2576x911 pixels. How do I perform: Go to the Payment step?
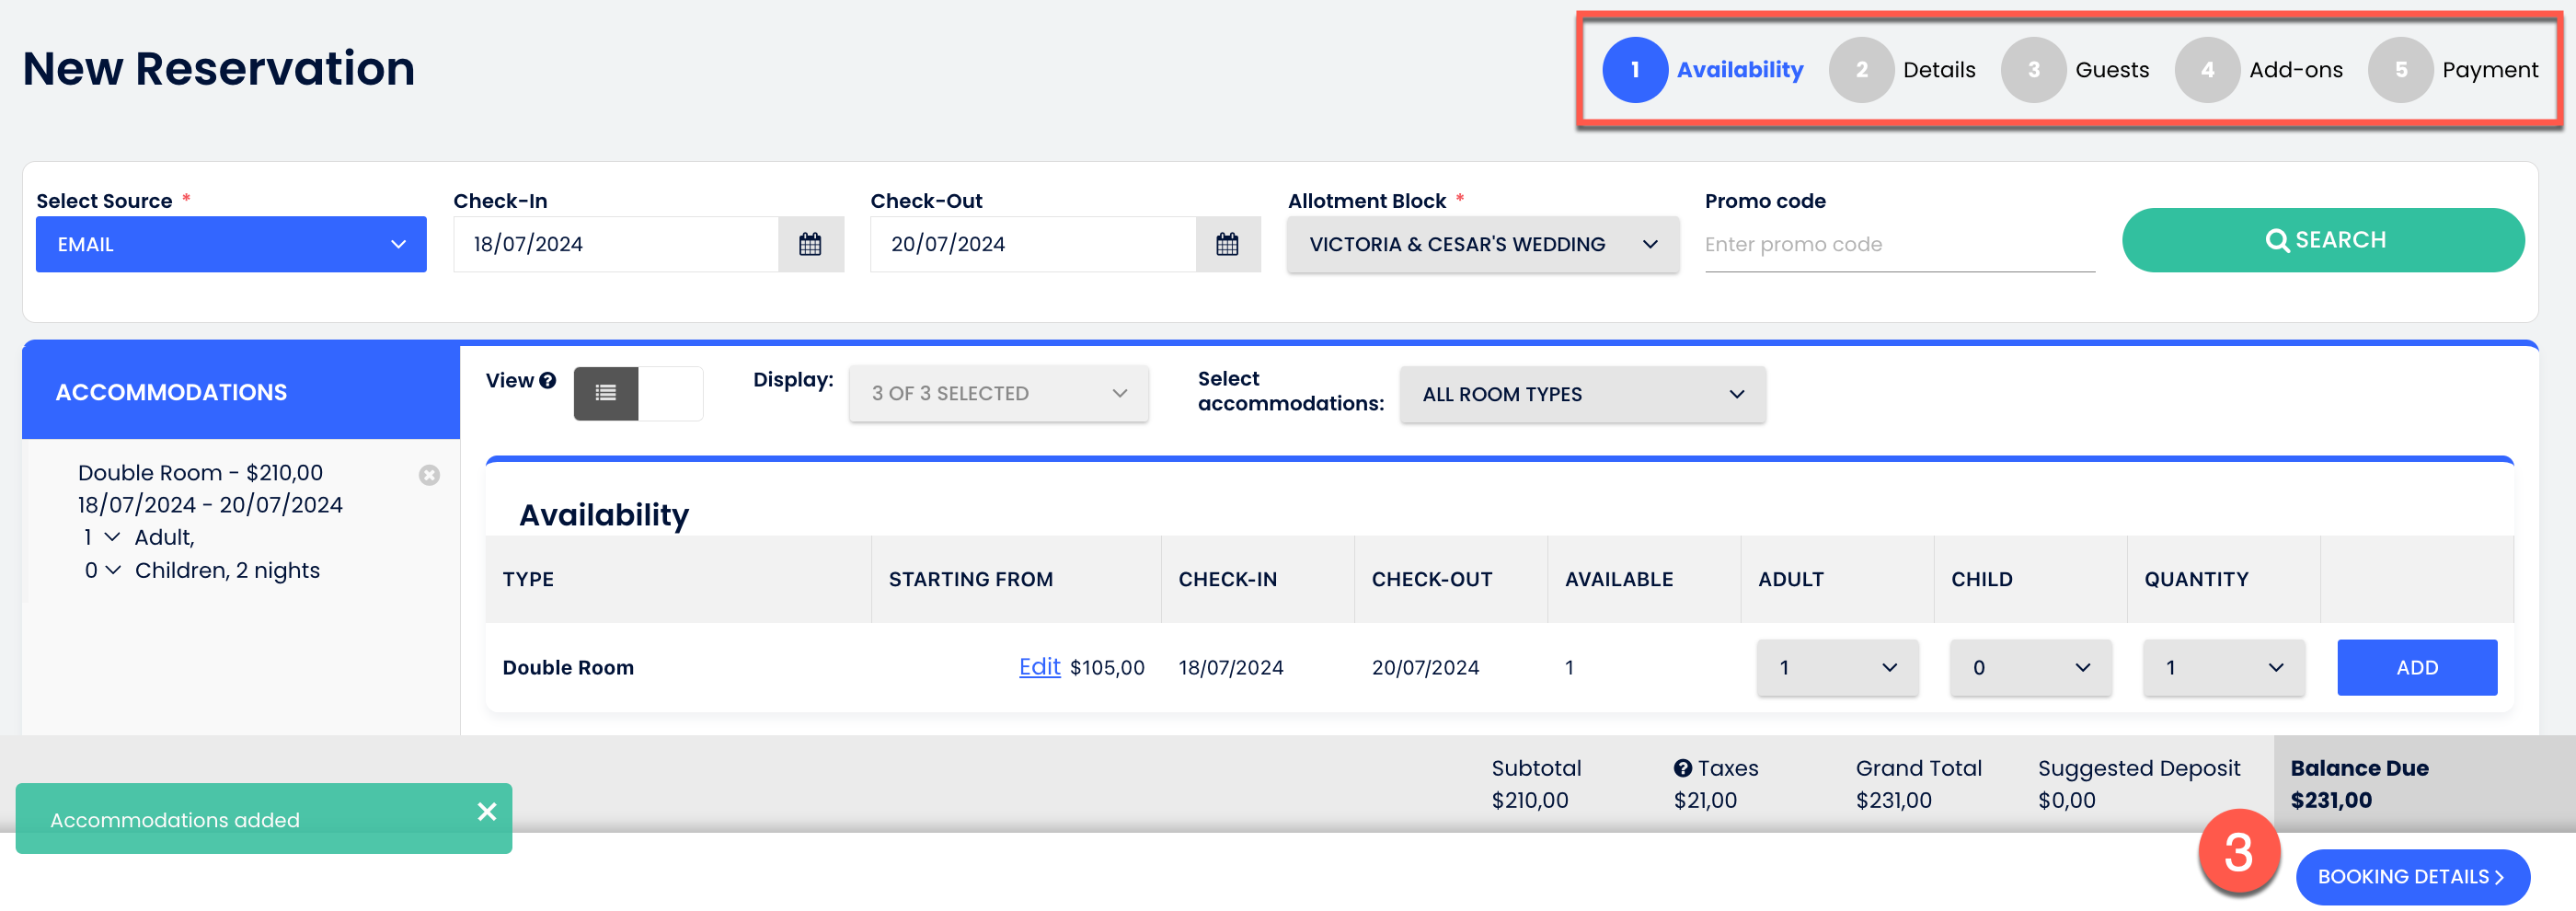click(2453, 70)
